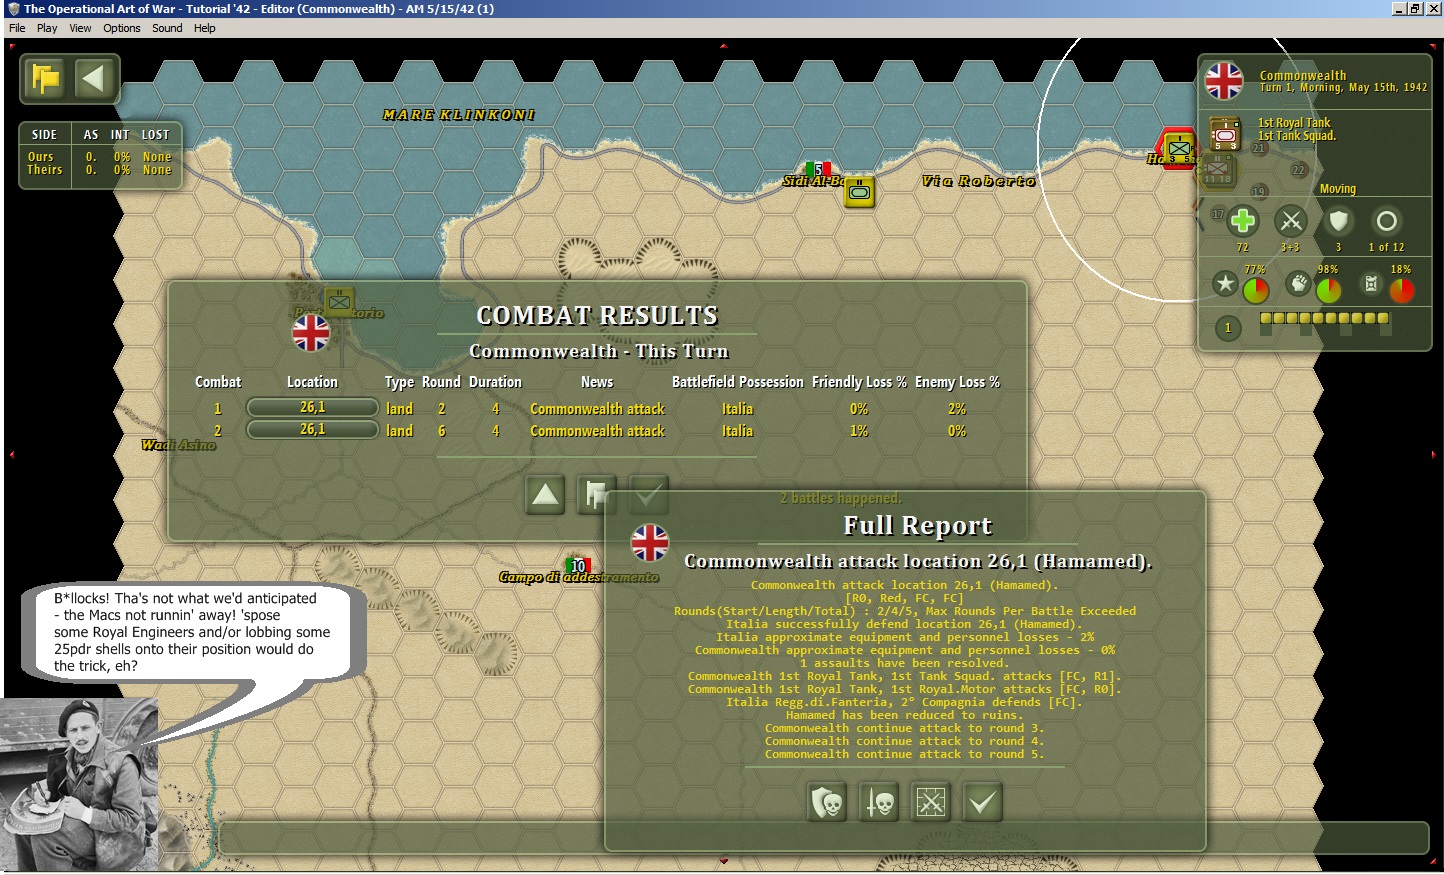Image resolution: width=1444 pixels, height=875 pixels.
Task: Click the 'Campo di addestramento' map label
Action: [x=579, y=577]
